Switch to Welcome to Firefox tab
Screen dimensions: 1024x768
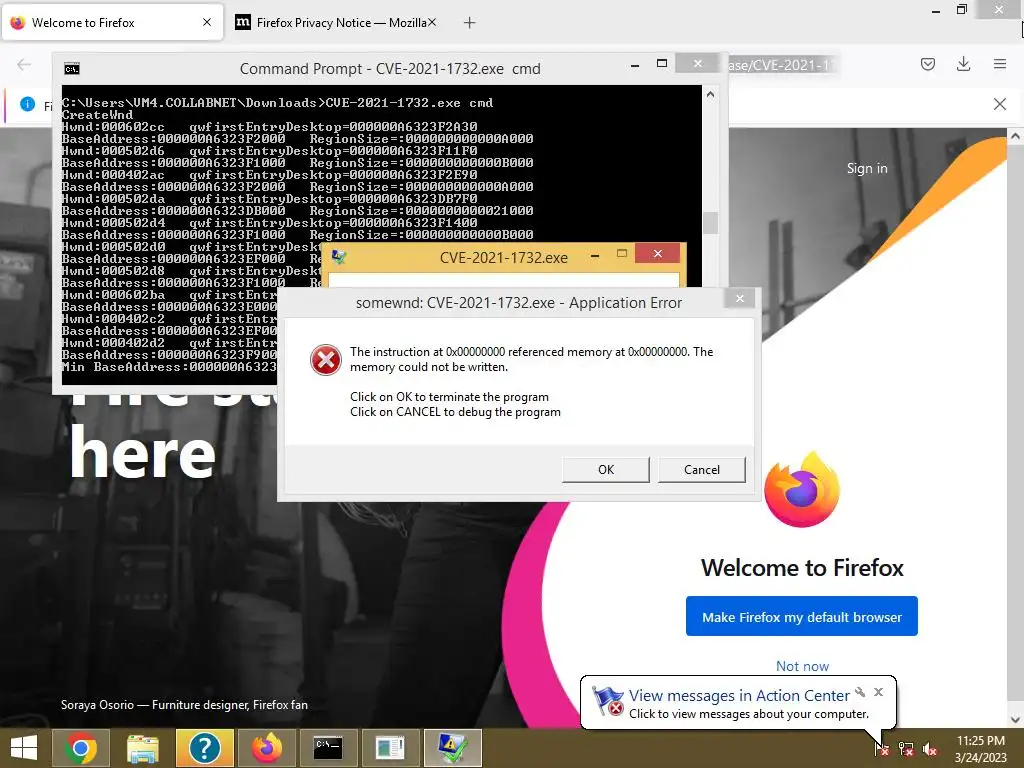(112, 23)
